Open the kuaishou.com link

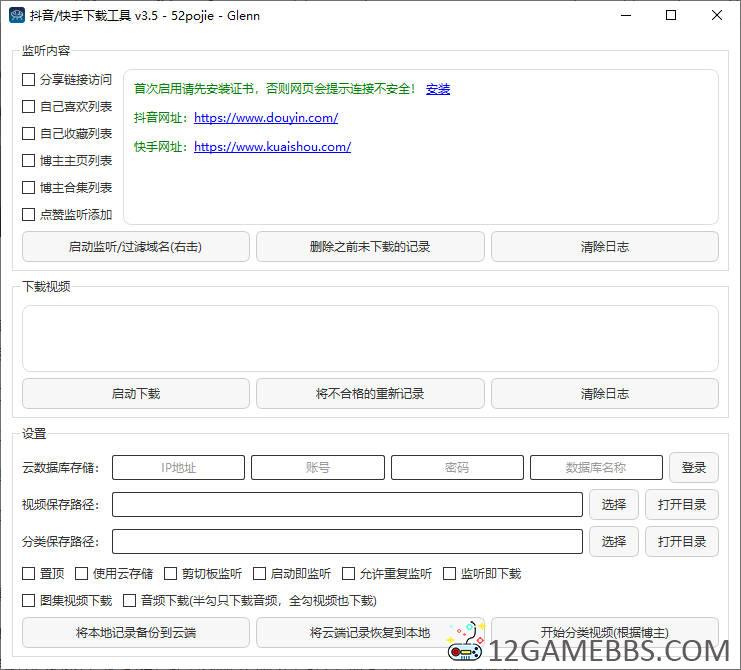[x=272, y=147]
